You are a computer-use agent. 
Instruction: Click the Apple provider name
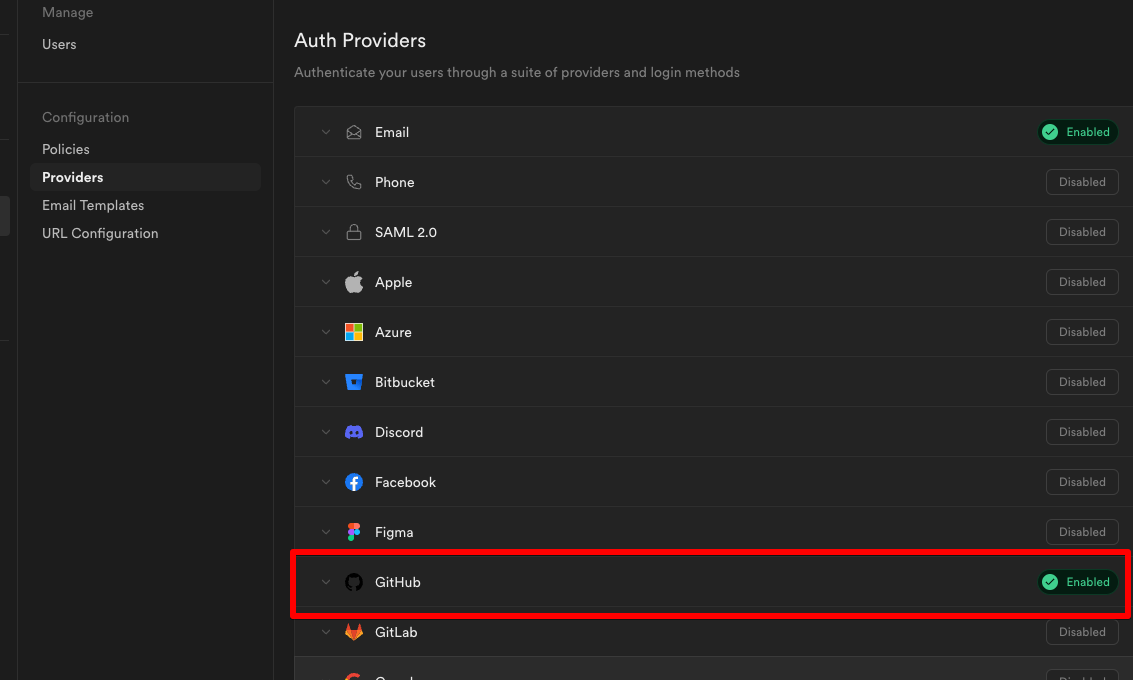click(x=393, y=282)
